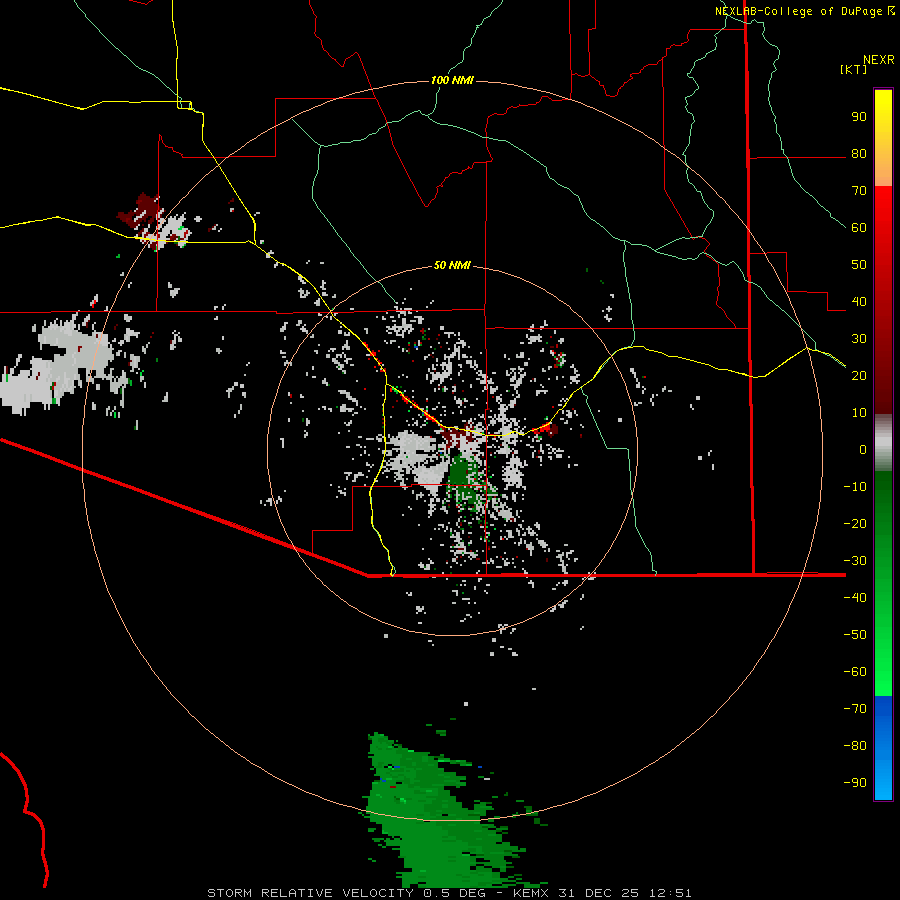Click the dark red echo in the upper left
The image size is (900, 900).
pos(141,211)
